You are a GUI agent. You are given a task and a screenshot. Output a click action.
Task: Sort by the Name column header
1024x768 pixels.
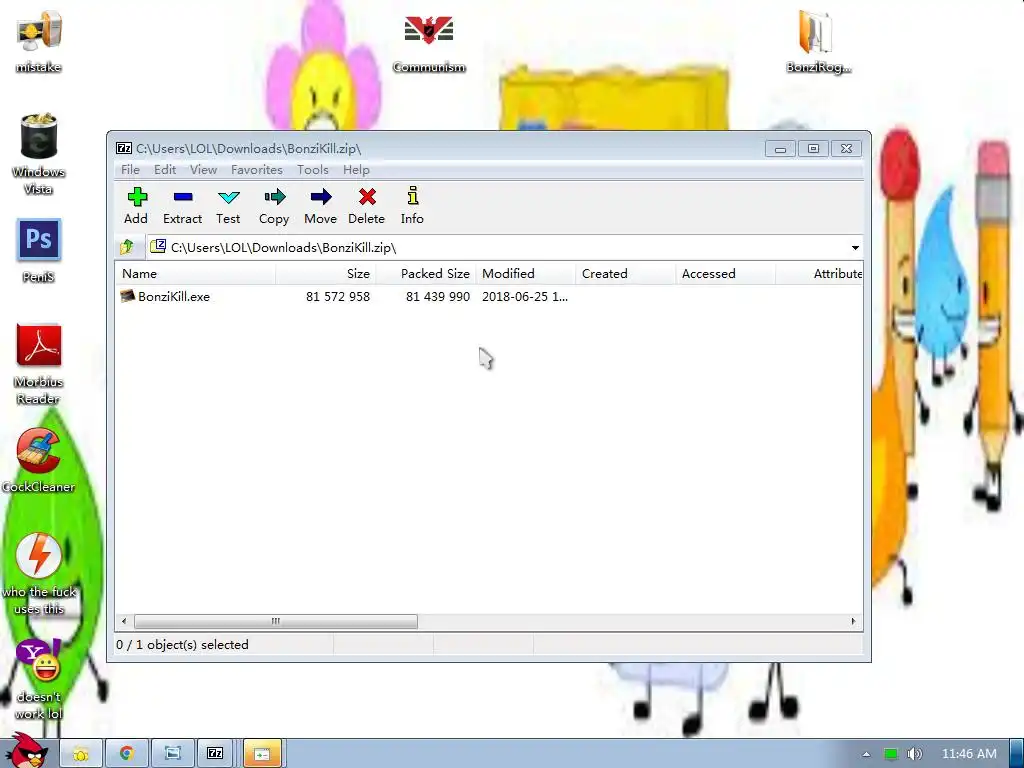(195, 274)
